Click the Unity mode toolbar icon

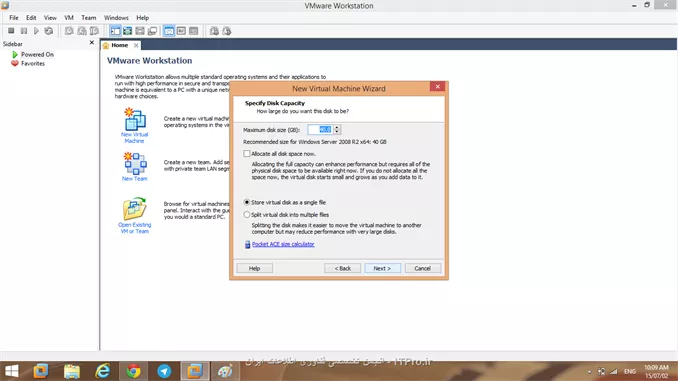[x=152, y=31]
